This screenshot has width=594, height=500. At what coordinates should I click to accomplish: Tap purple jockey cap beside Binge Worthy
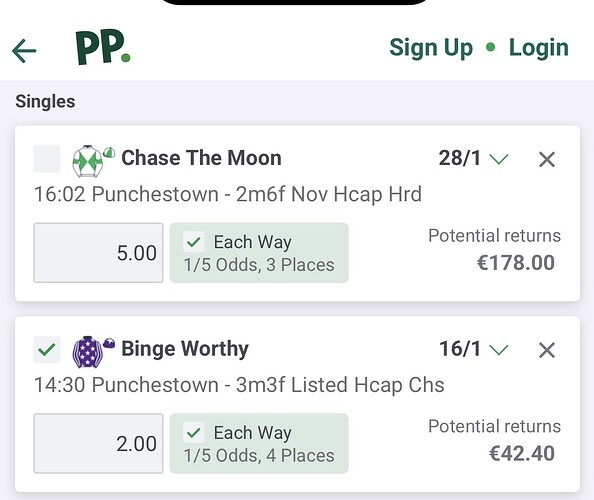point(109,343)
